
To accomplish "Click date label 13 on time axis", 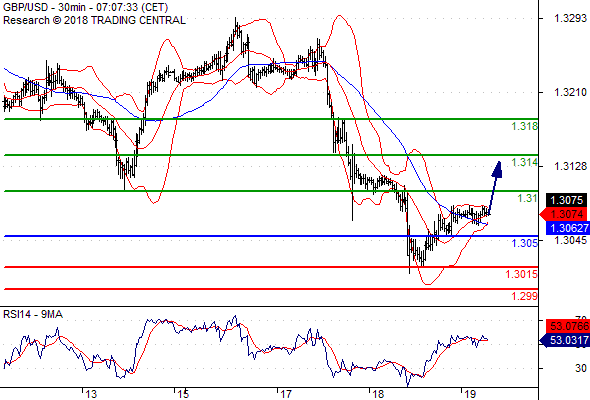I will click(91, 394).
